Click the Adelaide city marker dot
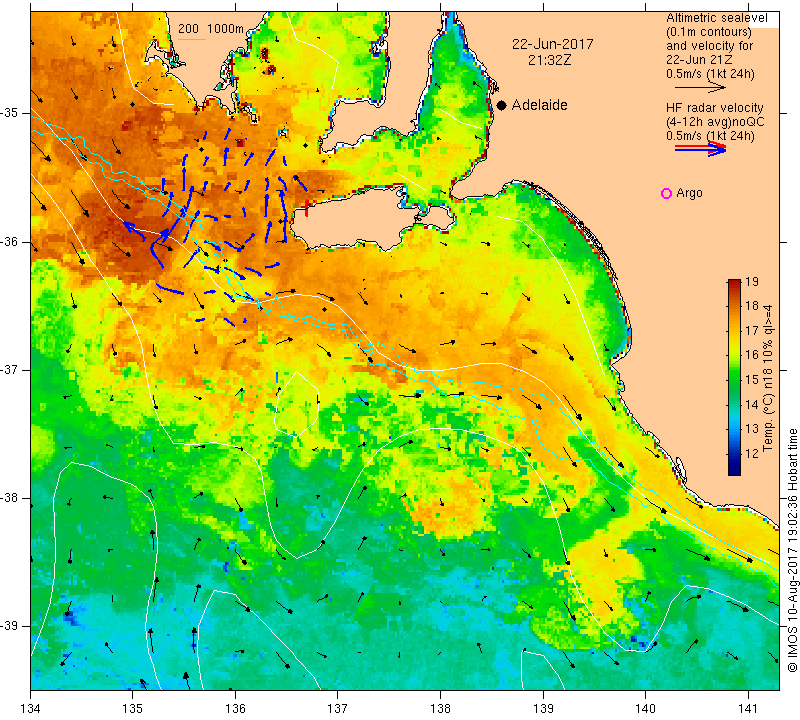 [x=502, y=105]
